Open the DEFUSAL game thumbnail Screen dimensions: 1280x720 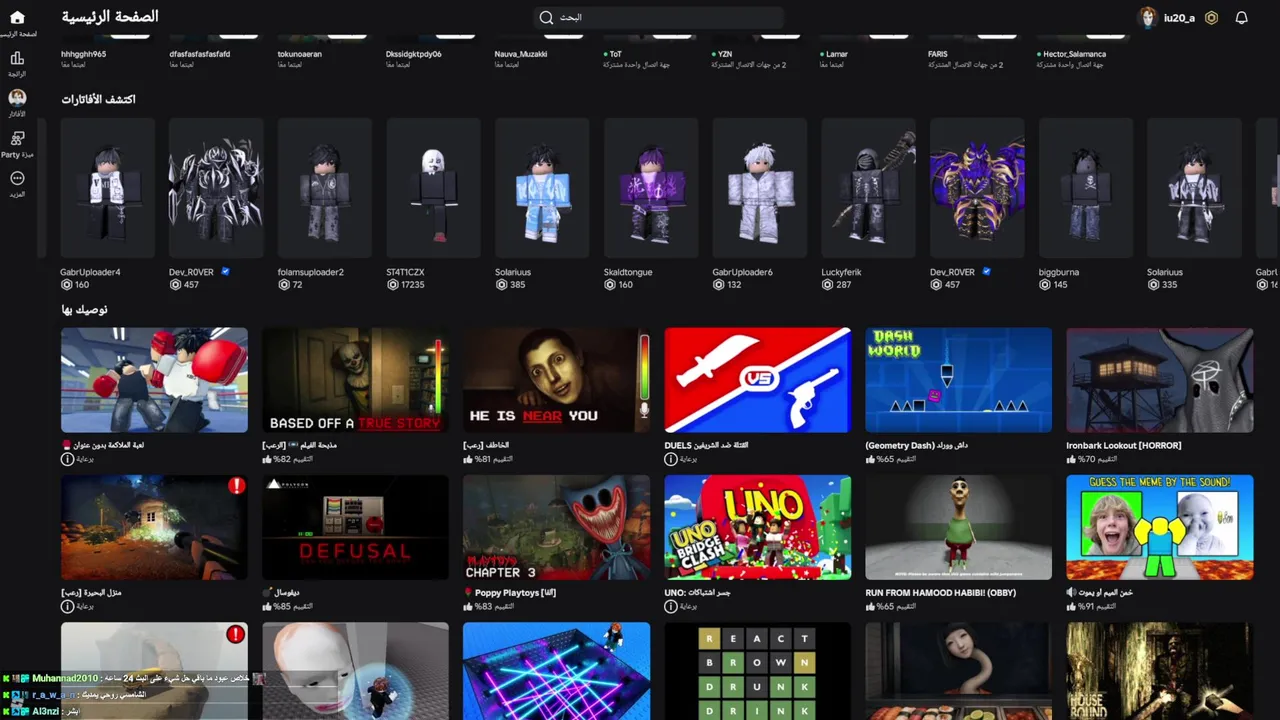[355, 527]
